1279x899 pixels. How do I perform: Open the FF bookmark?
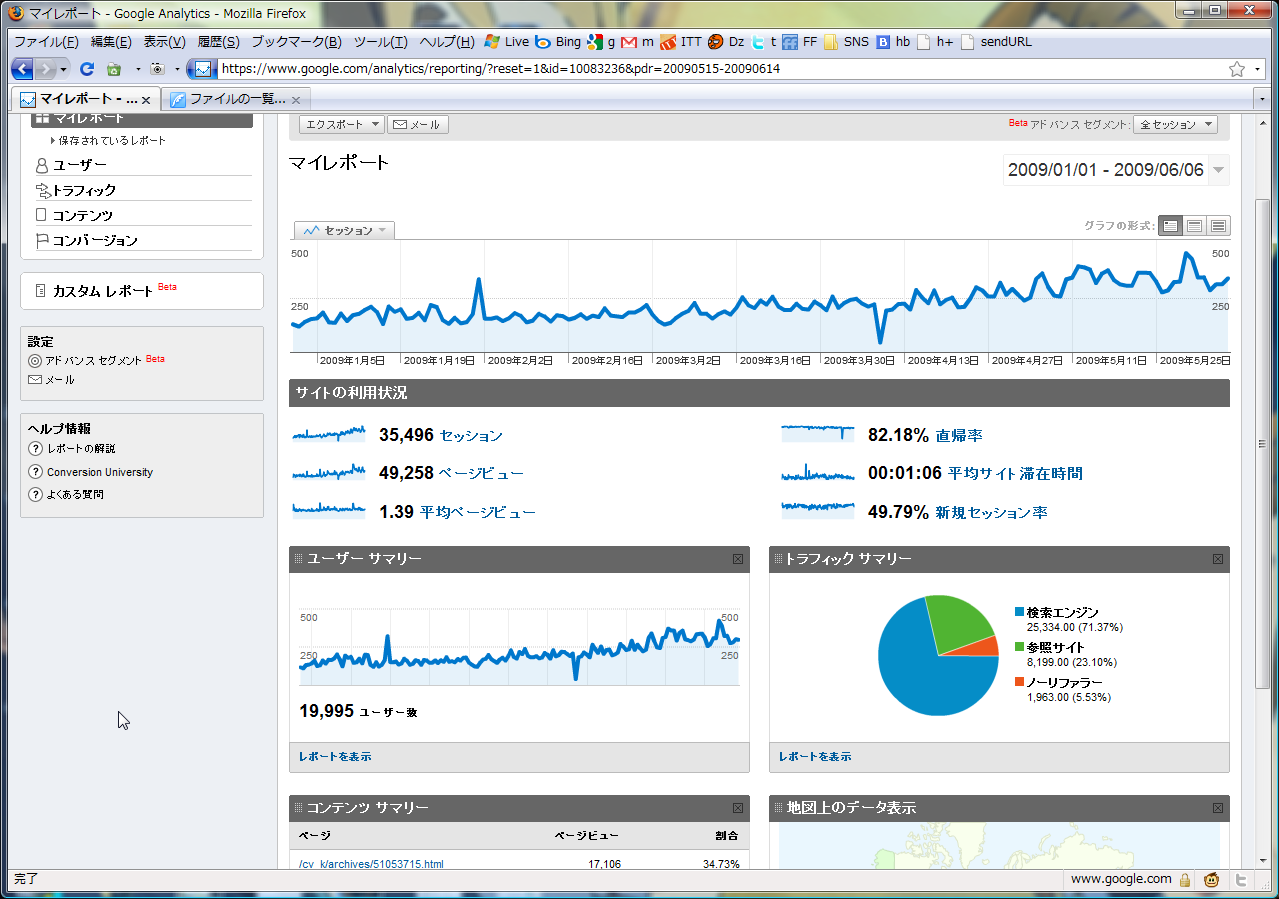(x=800, y=42)
